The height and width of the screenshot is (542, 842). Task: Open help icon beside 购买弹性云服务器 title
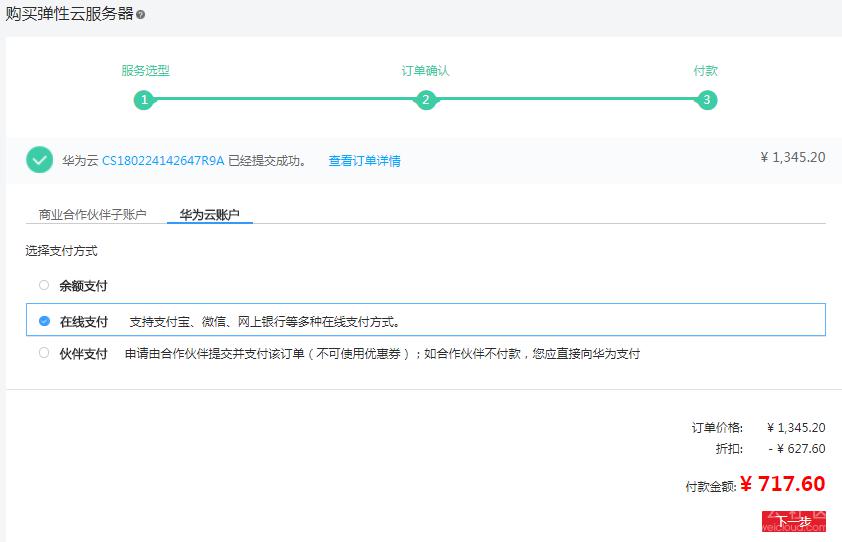[x=141, y=15]
